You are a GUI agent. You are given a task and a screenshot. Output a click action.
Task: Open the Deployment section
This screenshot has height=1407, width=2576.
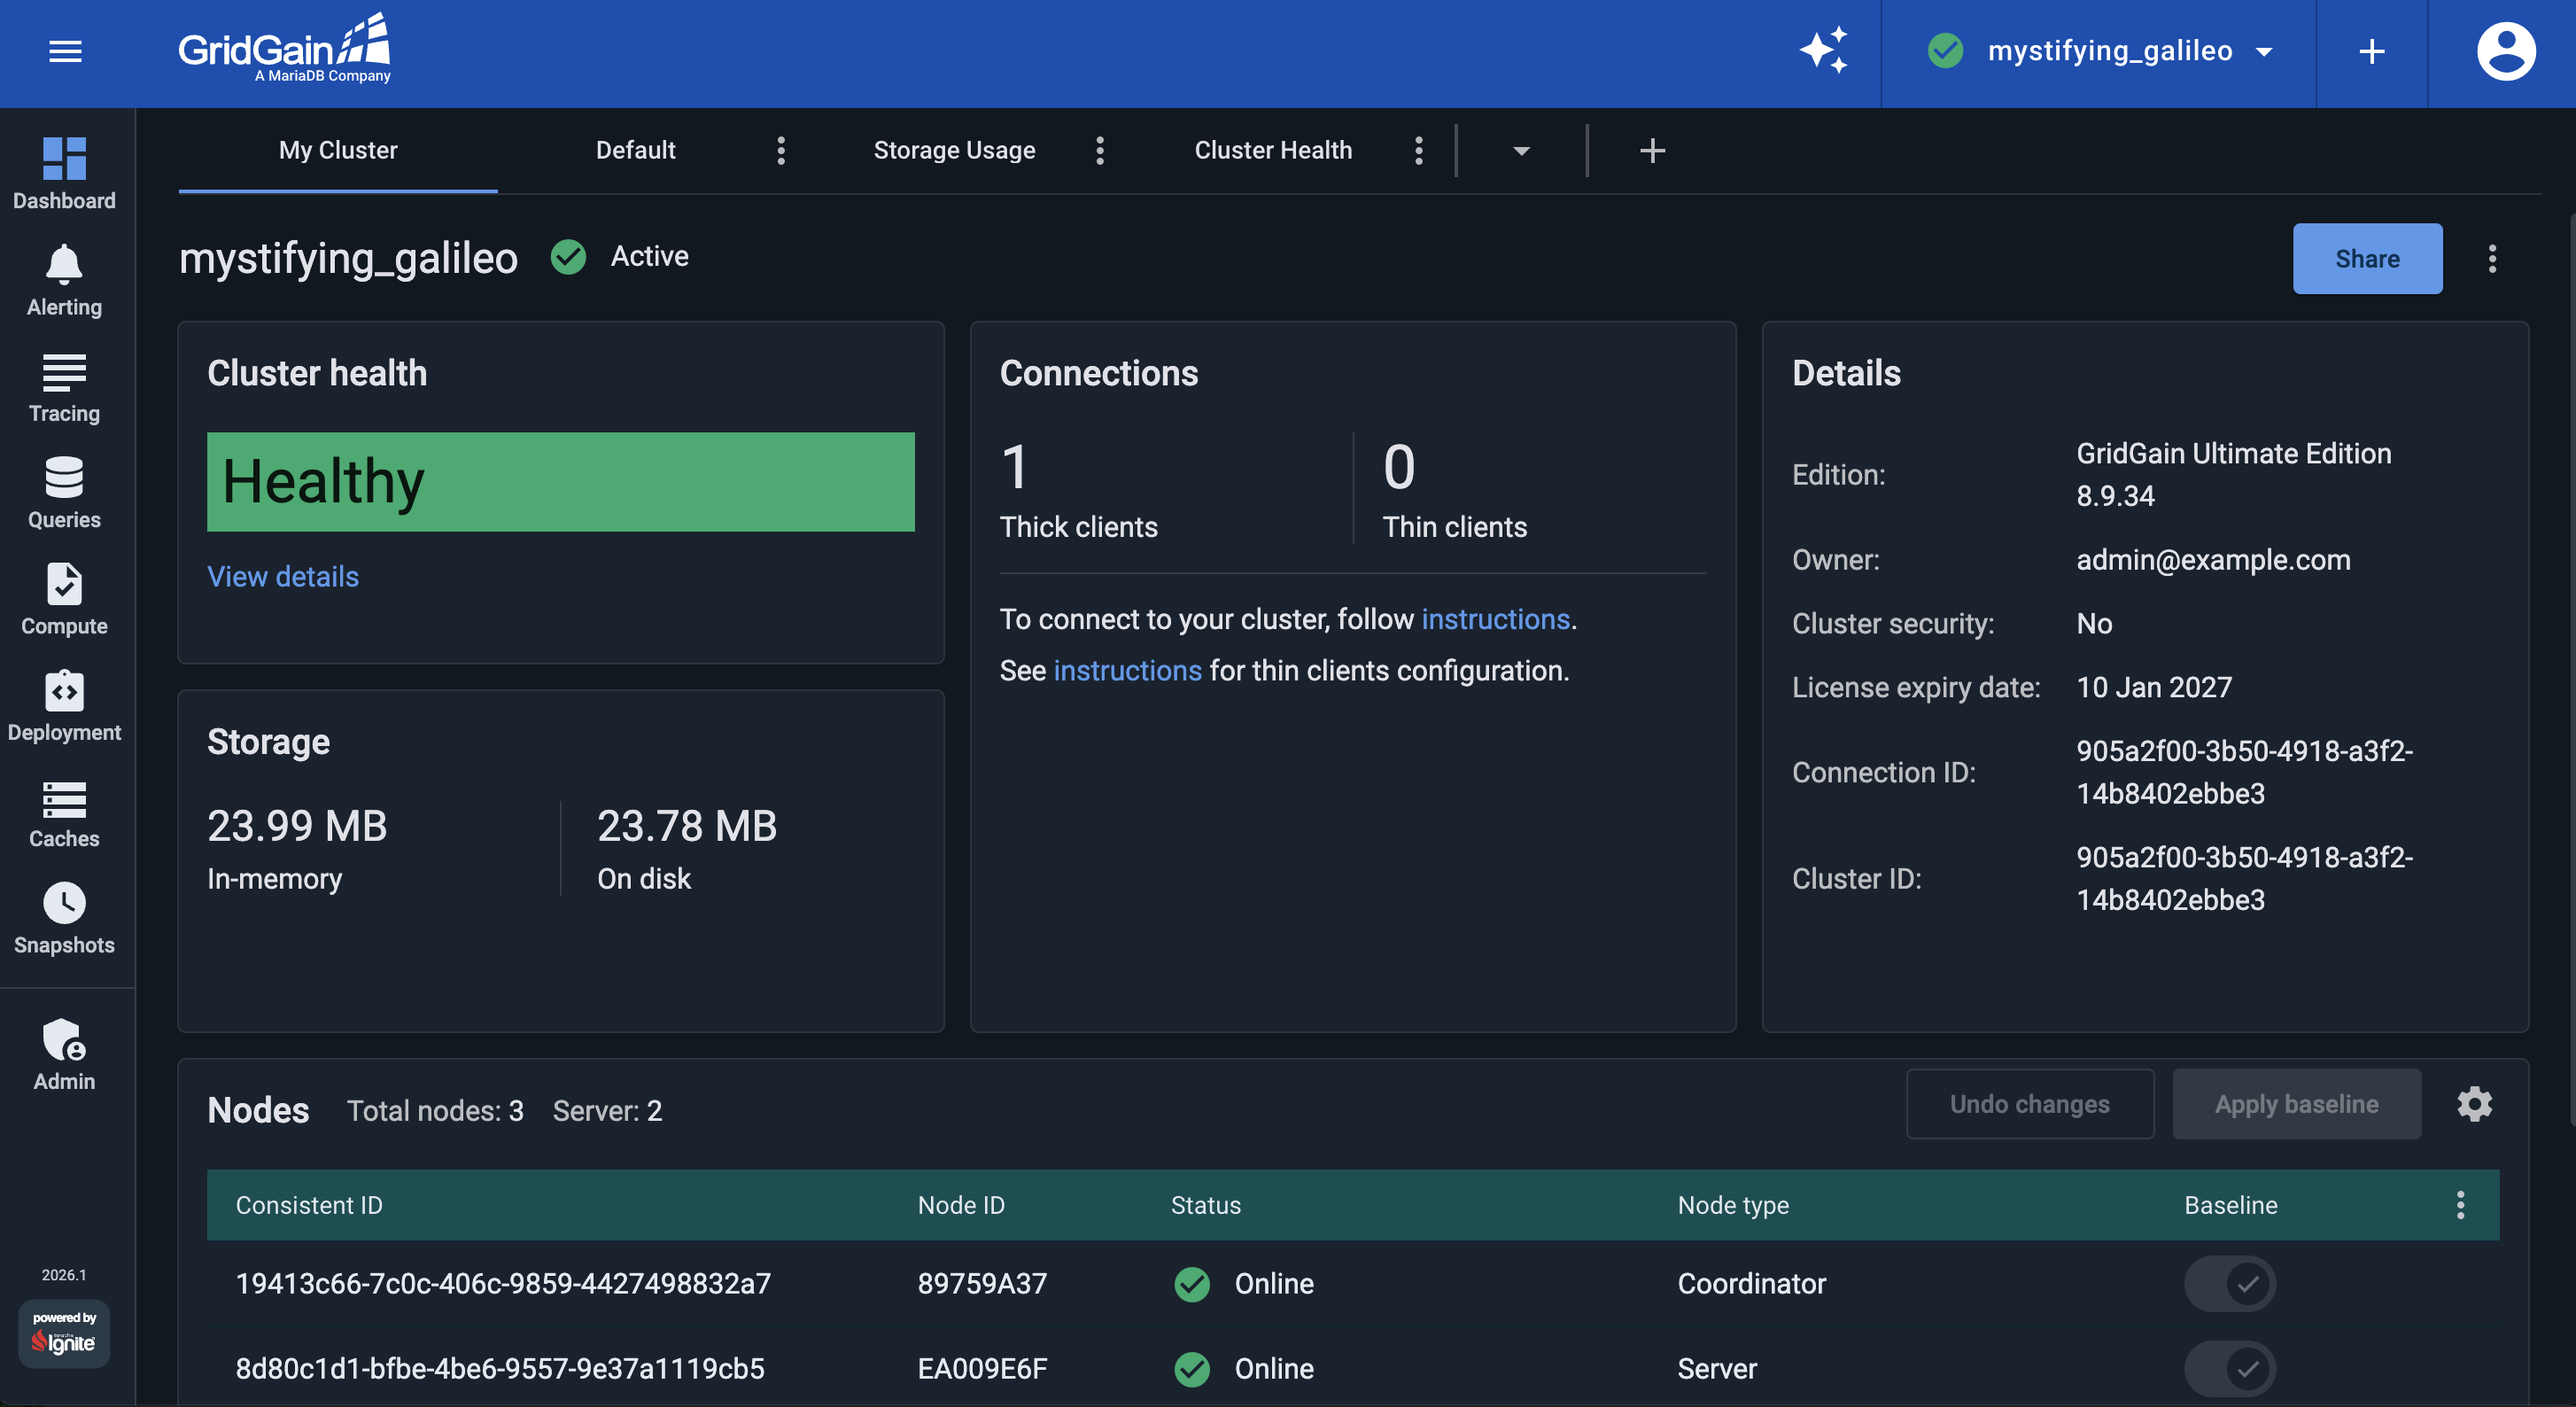[64, 706]
